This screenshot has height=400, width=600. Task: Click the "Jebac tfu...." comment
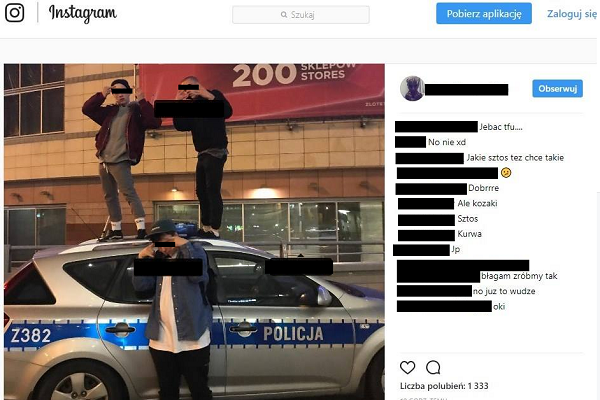[x=501, y=127]
